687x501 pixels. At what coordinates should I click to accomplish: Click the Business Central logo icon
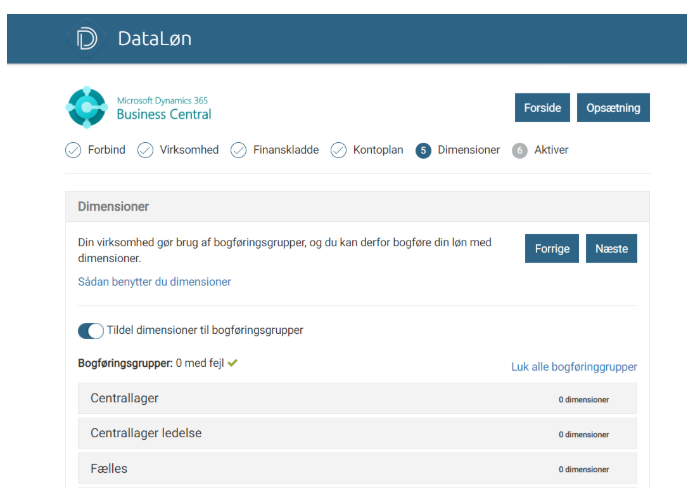86,108
